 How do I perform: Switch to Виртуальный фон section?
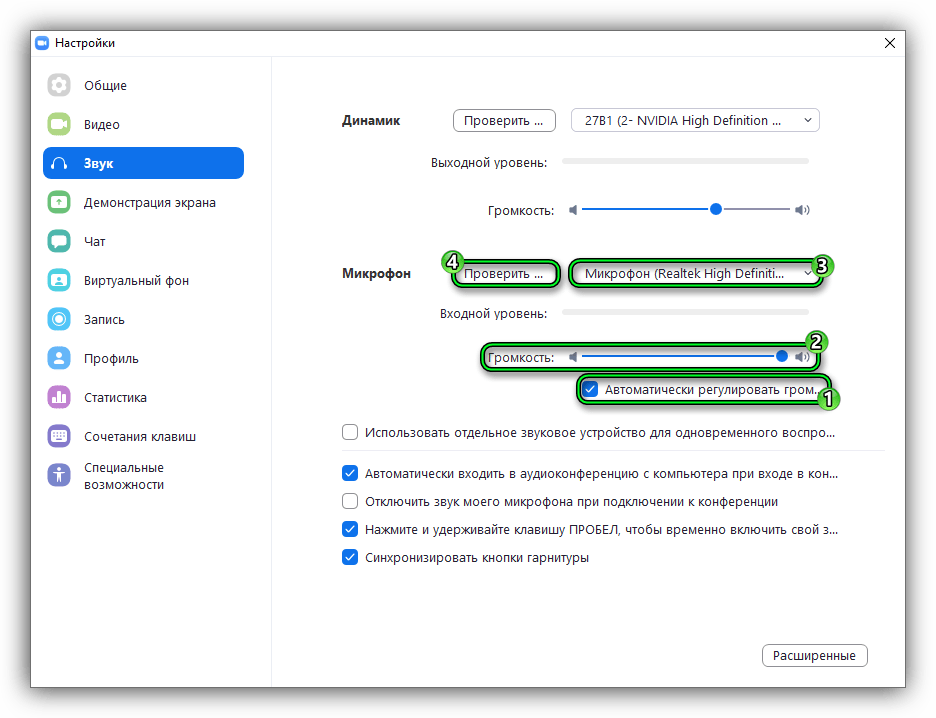coord(143,281)
